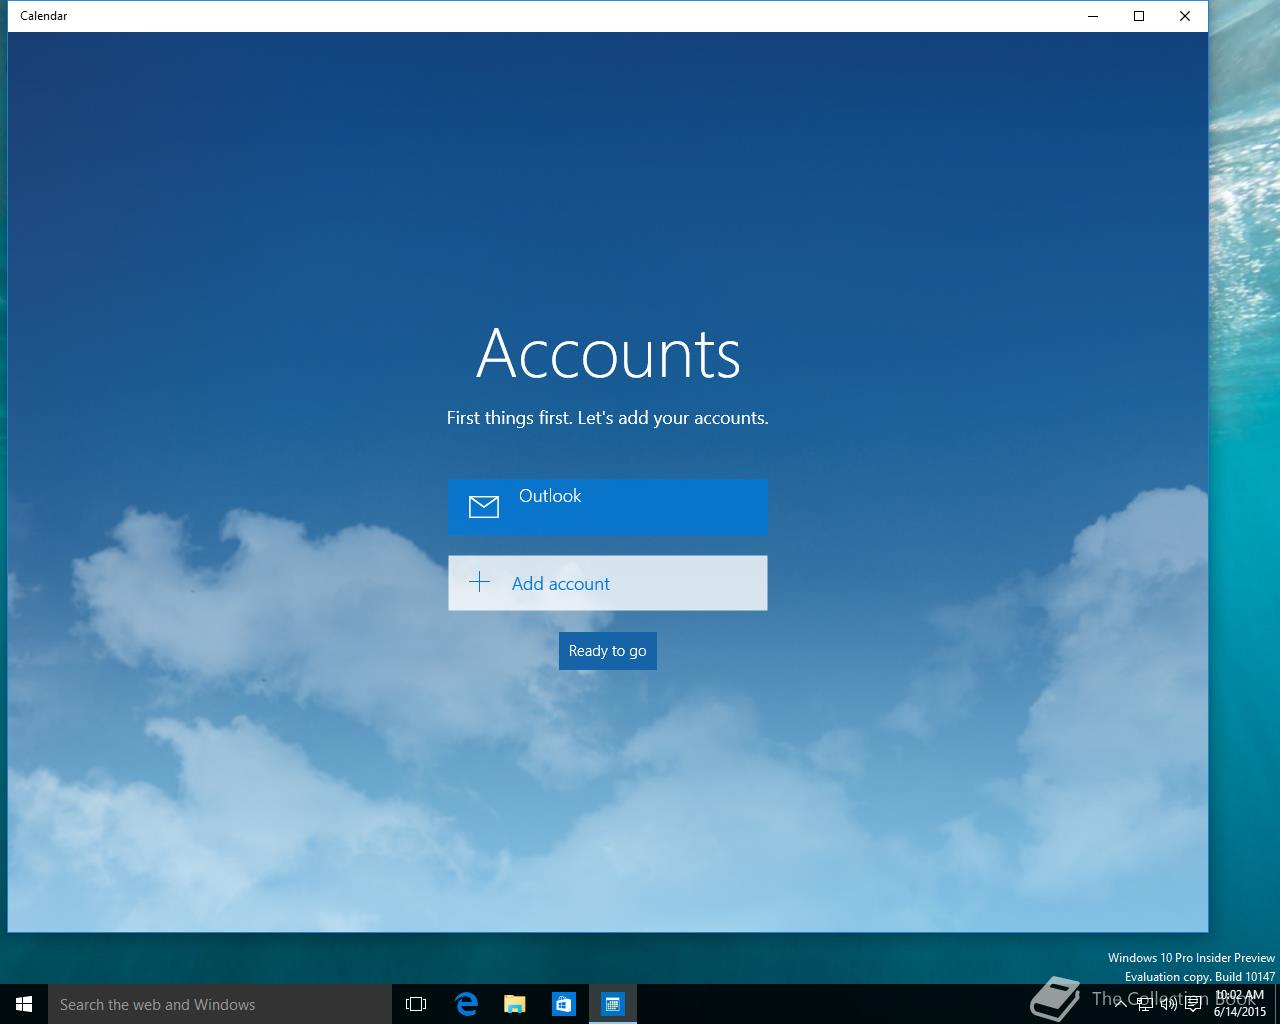Image resolution: width=1280 pixels, height=1024 pixels.
Task: Open the volume tray icon
Action: coord(1169,1004)
